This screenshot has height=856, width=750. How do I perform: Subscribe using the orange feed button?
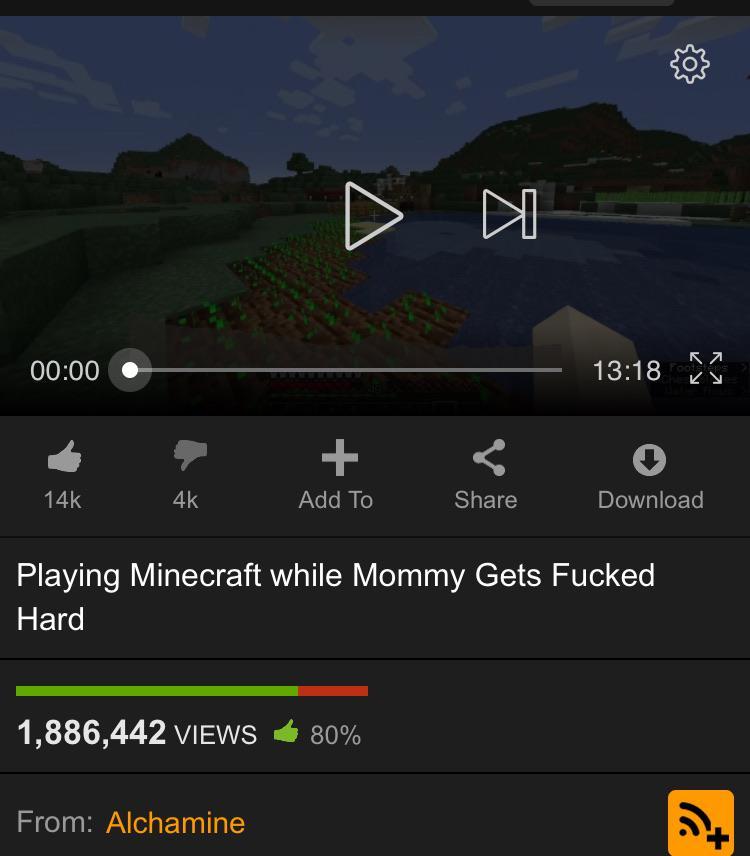[x=700, y=823]
